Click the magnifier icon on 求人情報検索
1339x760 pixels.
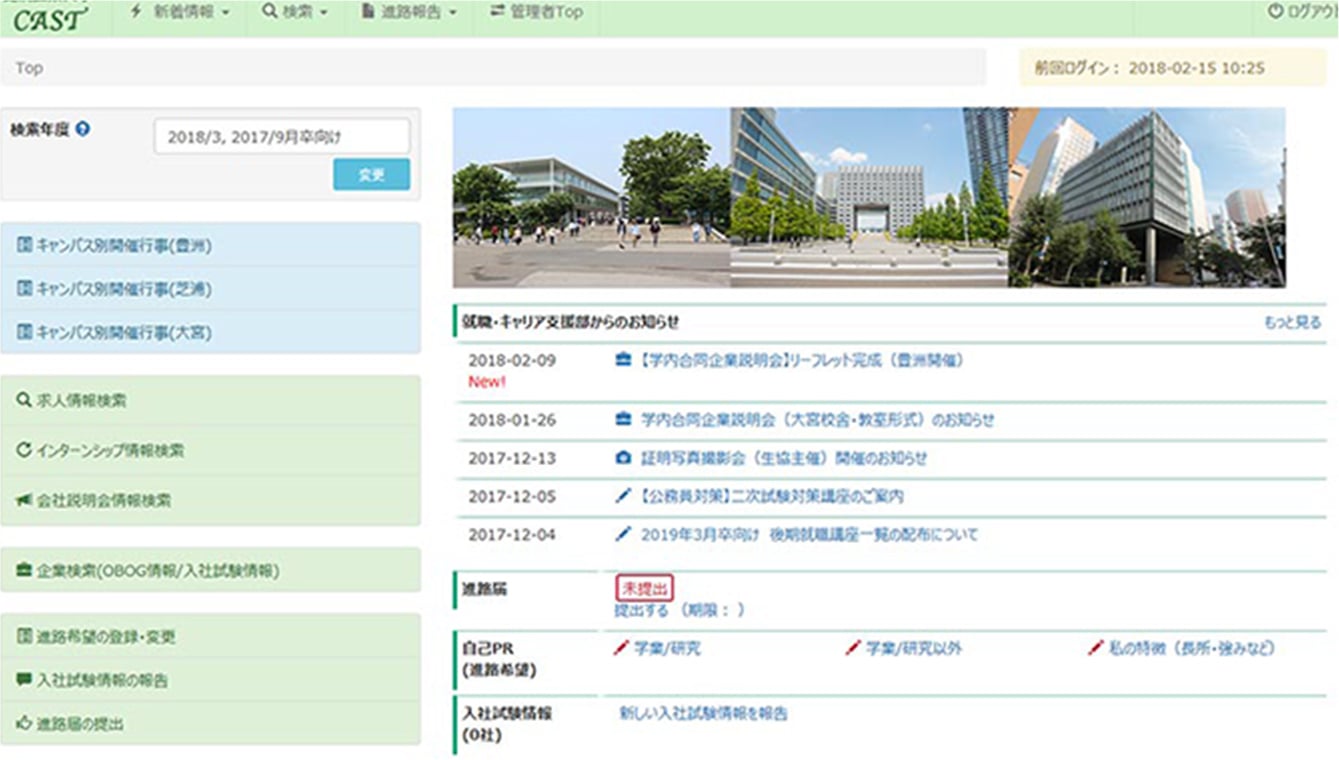(x=24, y=400)
